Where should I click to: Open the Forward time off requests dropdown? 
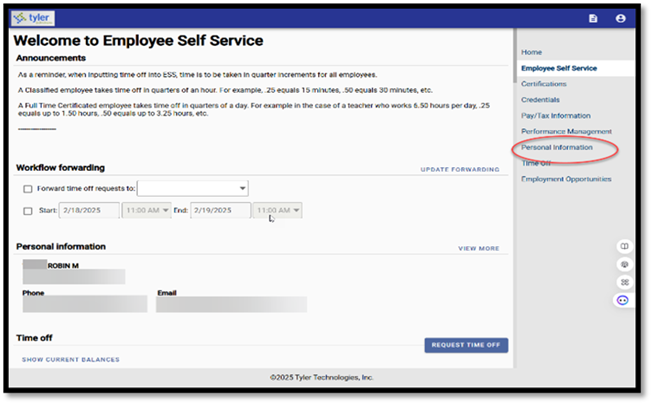tap(193, 188)
